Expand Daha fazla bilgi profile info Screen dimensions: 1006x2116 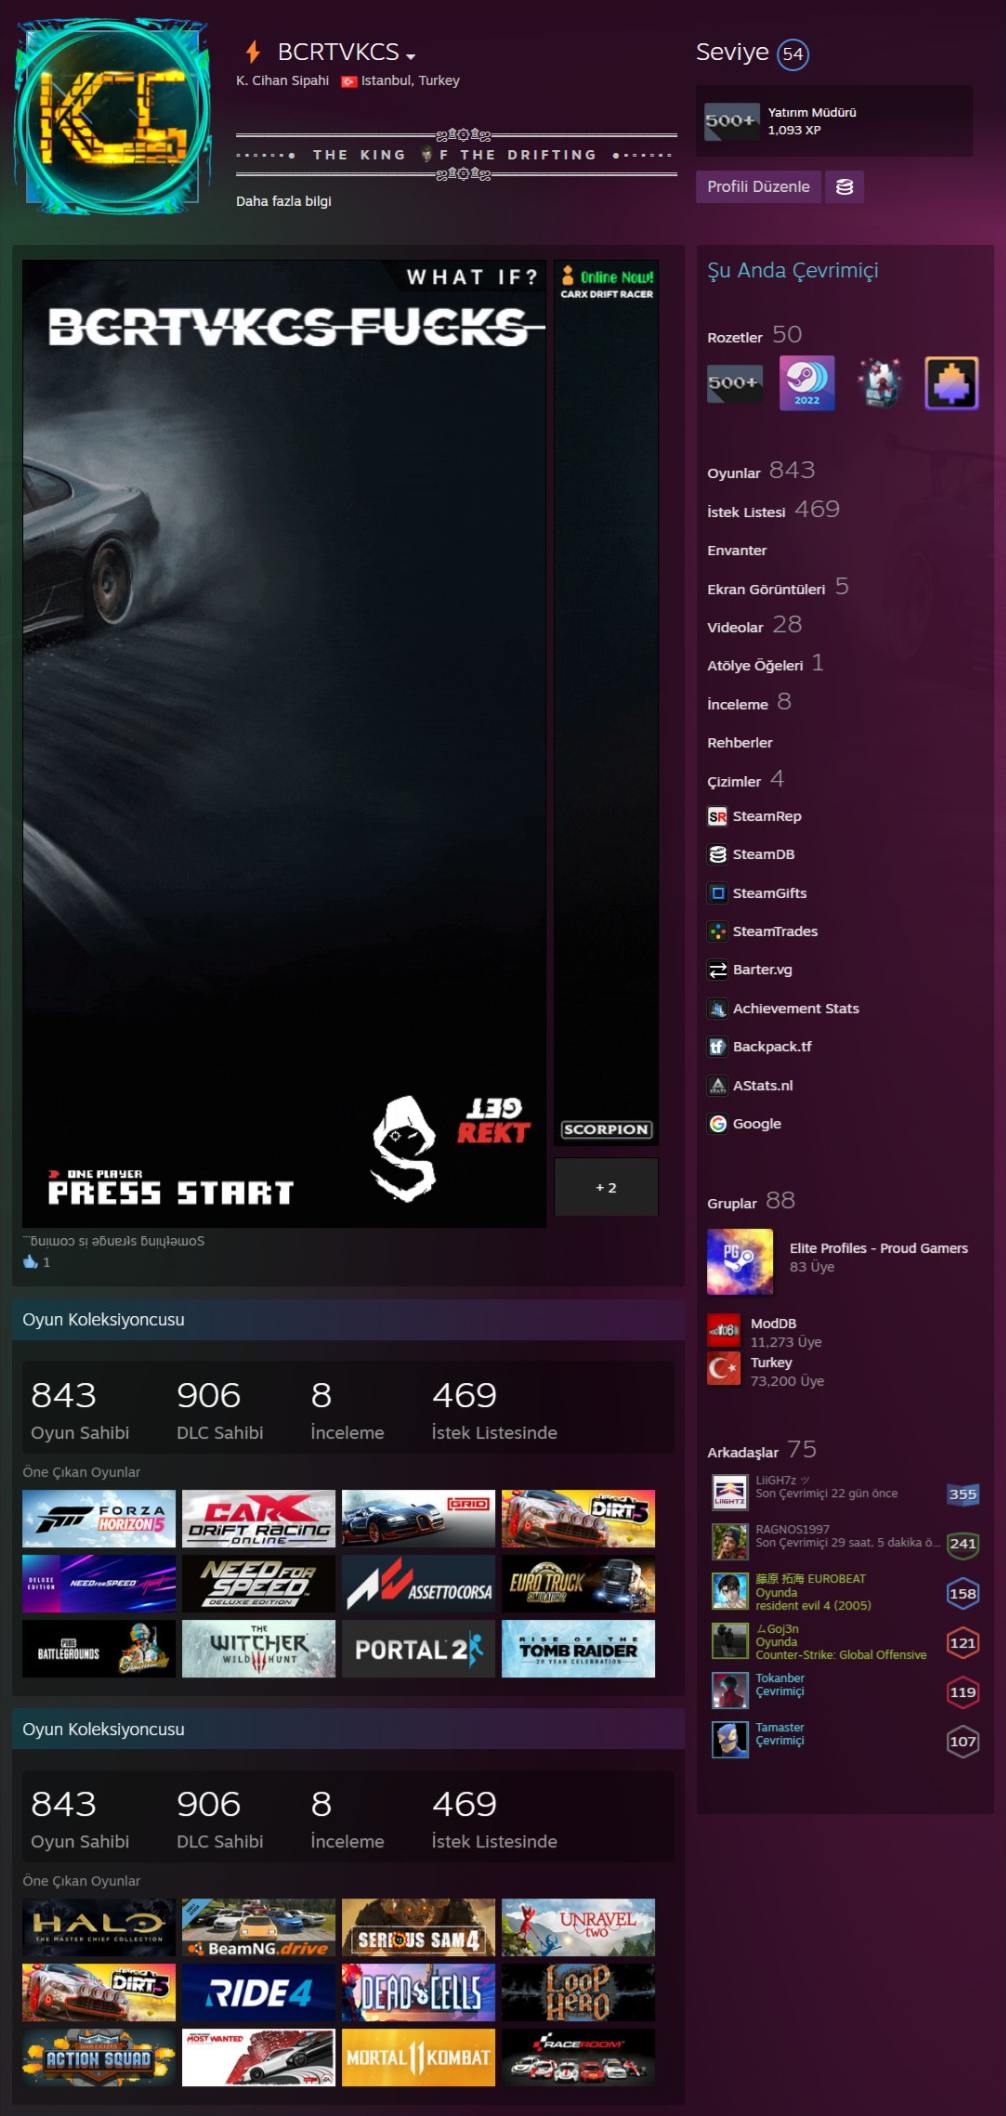tap(283, 201)
